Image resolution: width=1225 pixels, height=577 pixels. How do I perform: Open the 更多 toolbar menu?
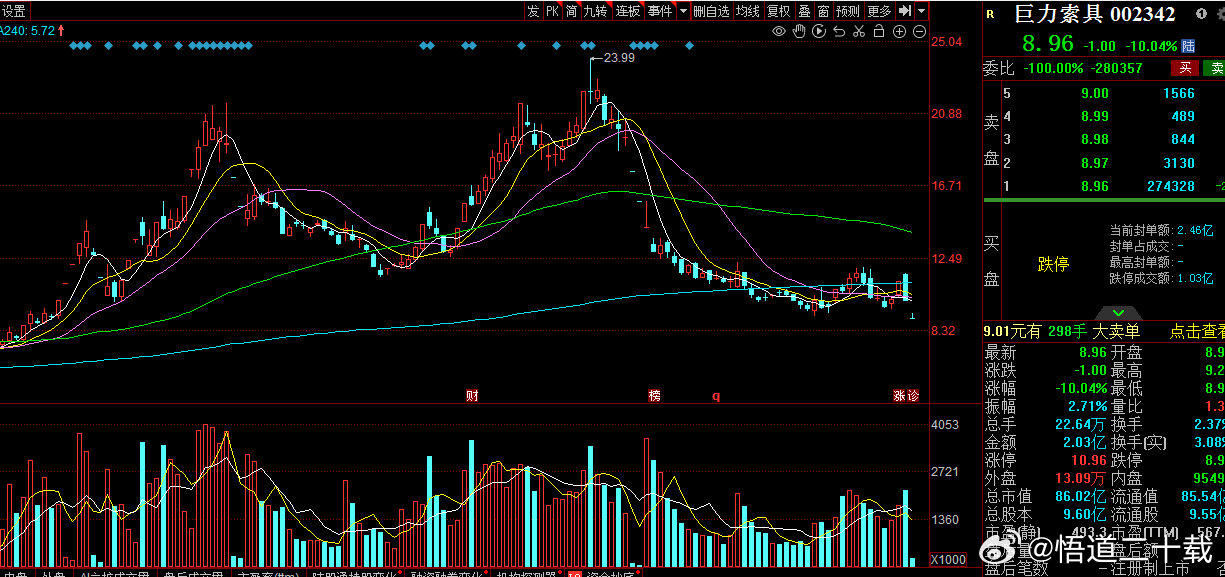point(879,11)
